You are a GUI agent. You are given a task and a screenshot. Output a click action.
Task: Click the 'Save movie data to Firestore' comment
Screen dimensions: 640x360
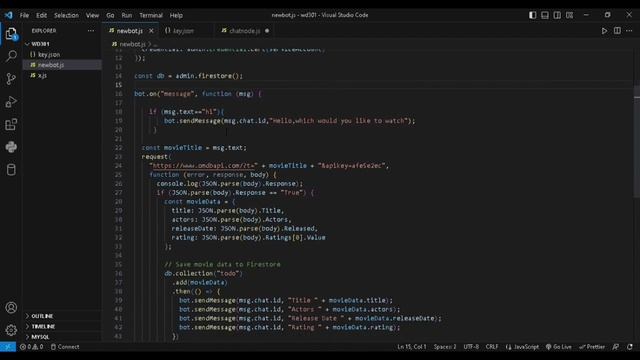point(222,264)
